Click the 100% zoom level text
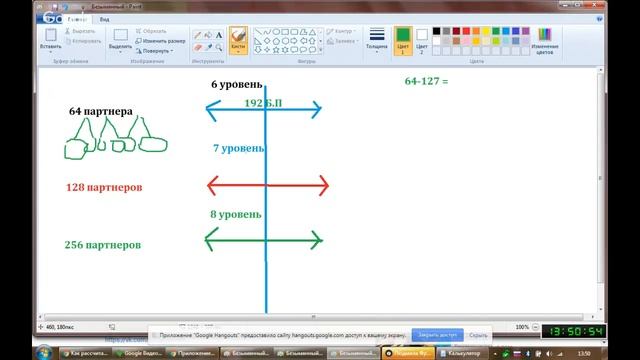 coord(522,327)
